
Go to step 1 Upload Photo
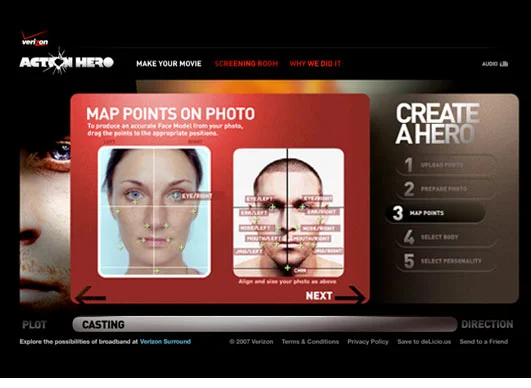(x=446, y=165)
